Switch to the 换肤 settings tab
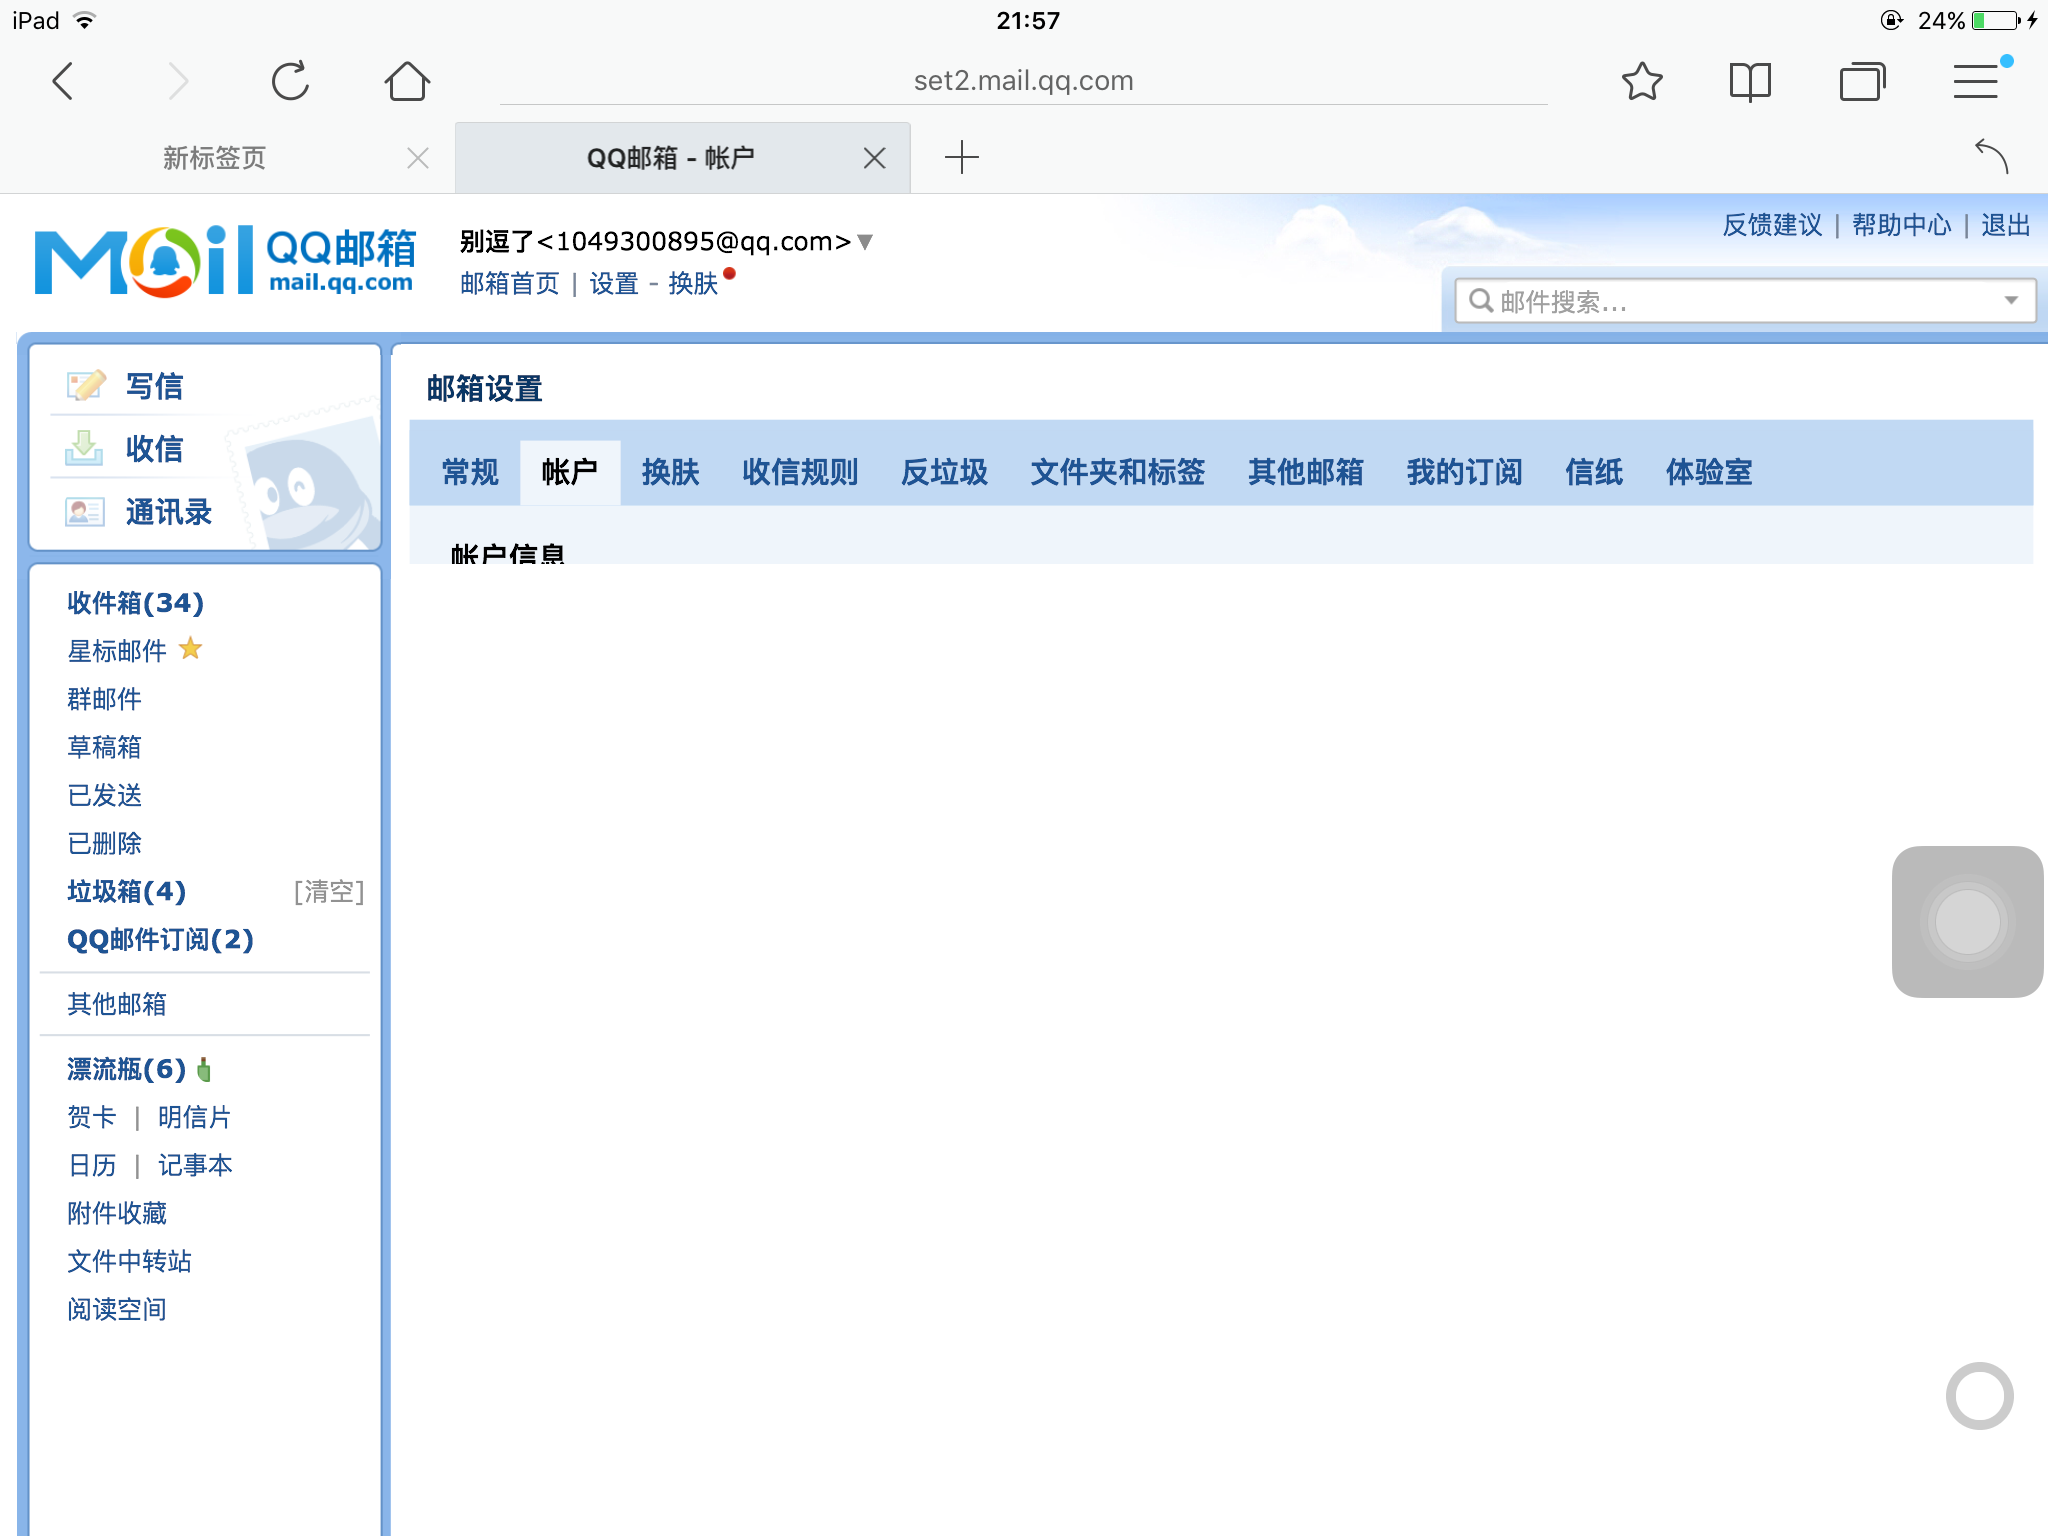 pos(670,472)
